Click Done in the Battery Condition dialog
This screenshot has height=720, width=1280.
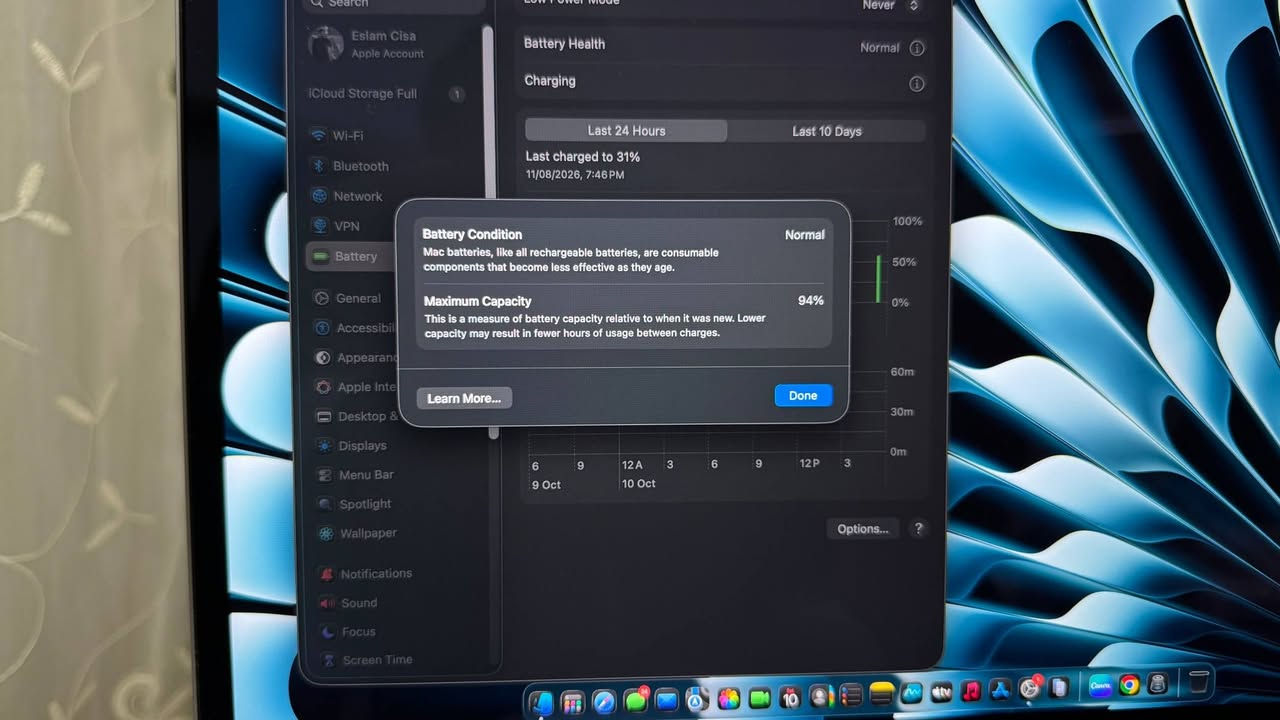803,396
